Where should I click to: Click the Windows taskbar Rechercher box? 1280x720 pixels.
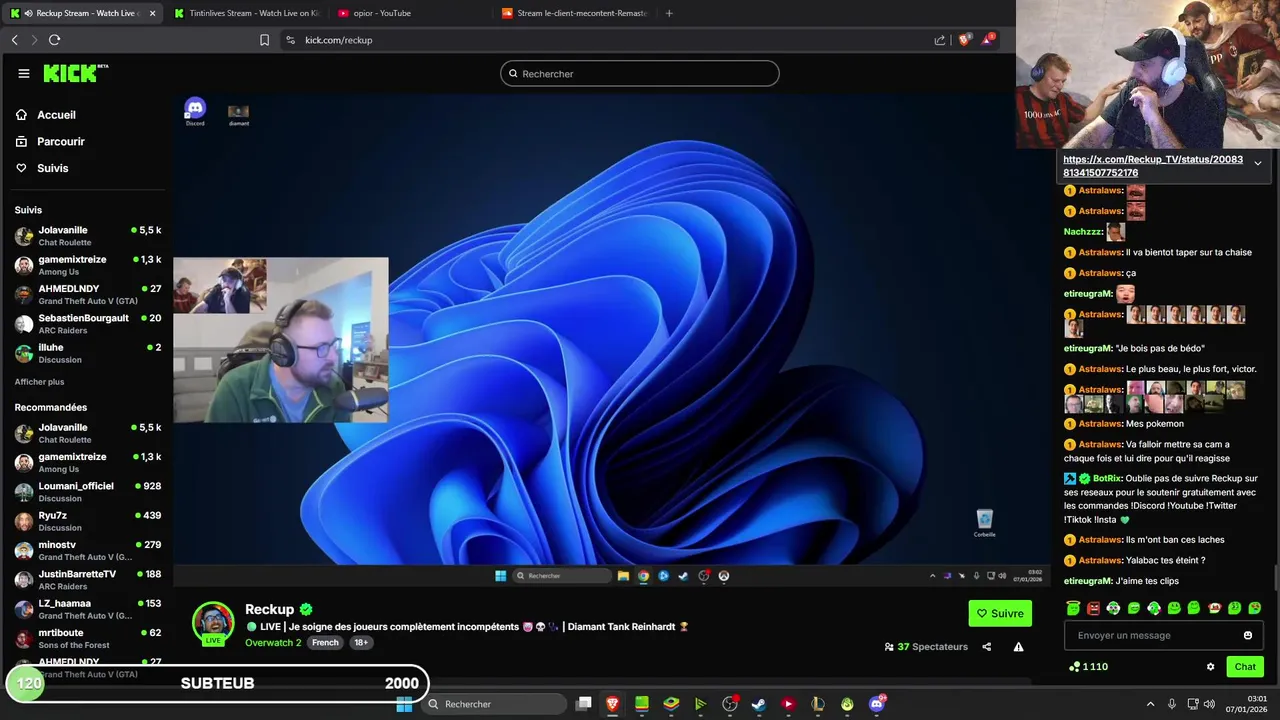tap(494, 704)
